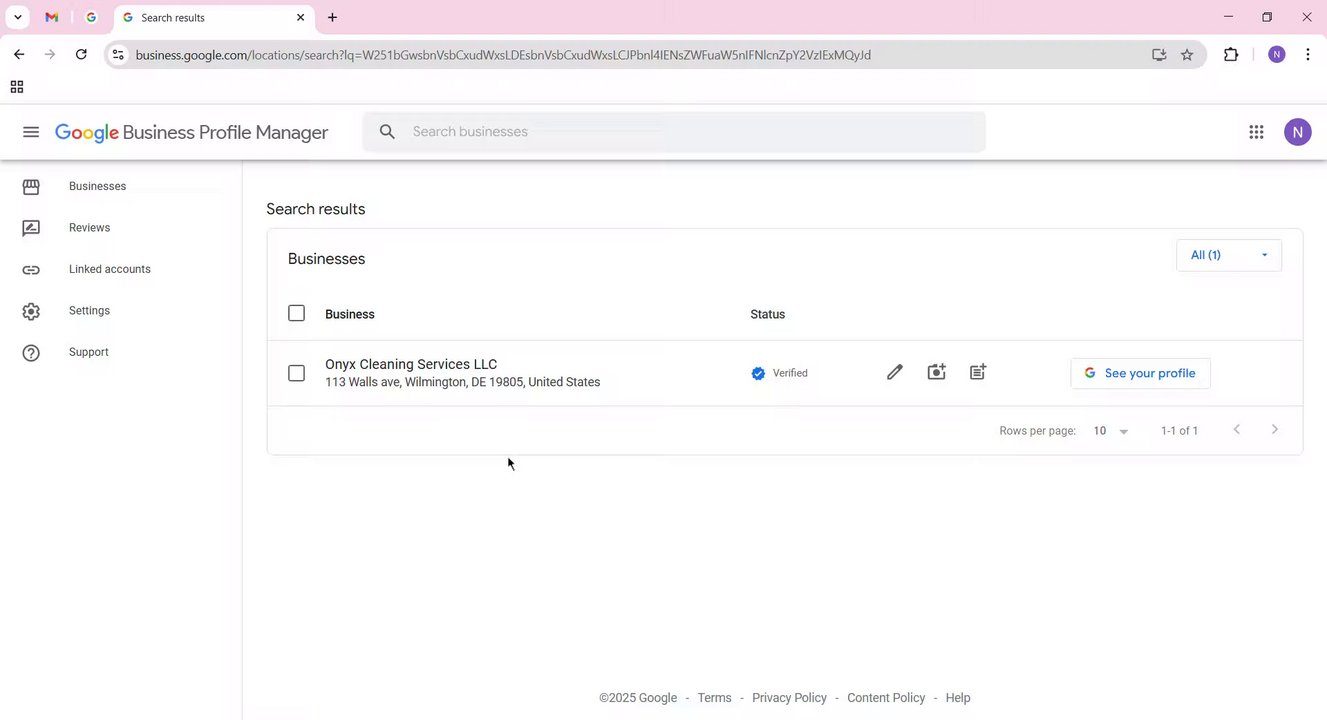Click the browser back arrow
1327x720 pixels.
(x=19, y=55)
